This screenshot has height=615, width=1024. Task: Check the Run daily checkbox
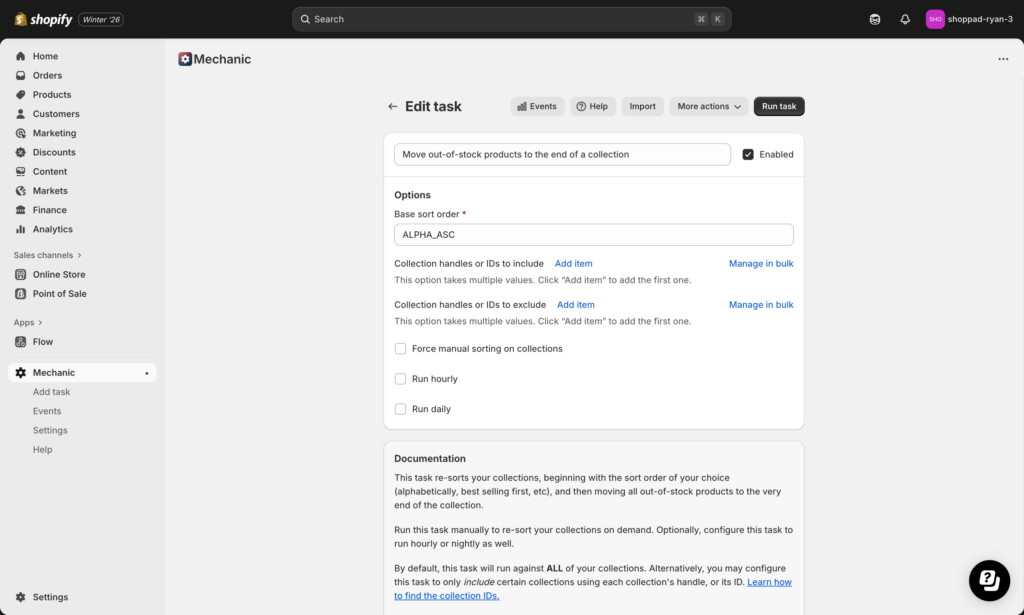point(400,409)
